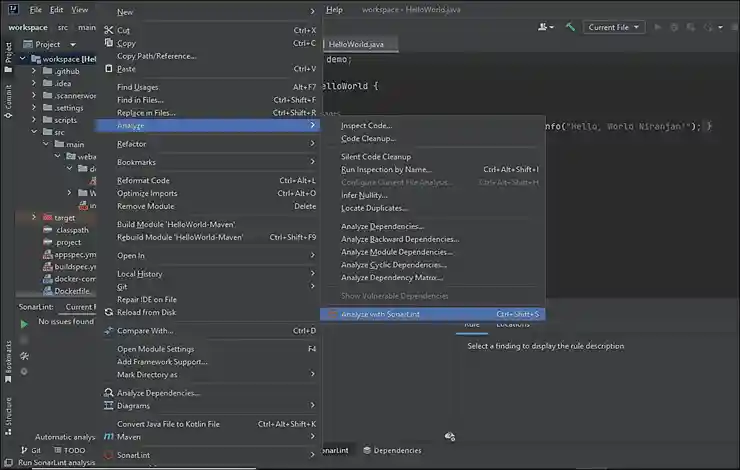Expand the scripts folder
The height and width of the screenshot is (470, 740).
[x=34, y=120]
